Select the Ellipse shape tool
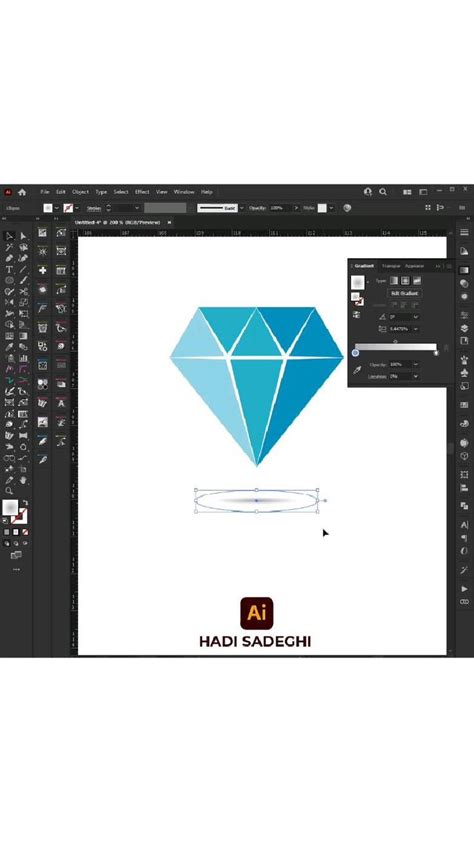 [x=9, y=280]
